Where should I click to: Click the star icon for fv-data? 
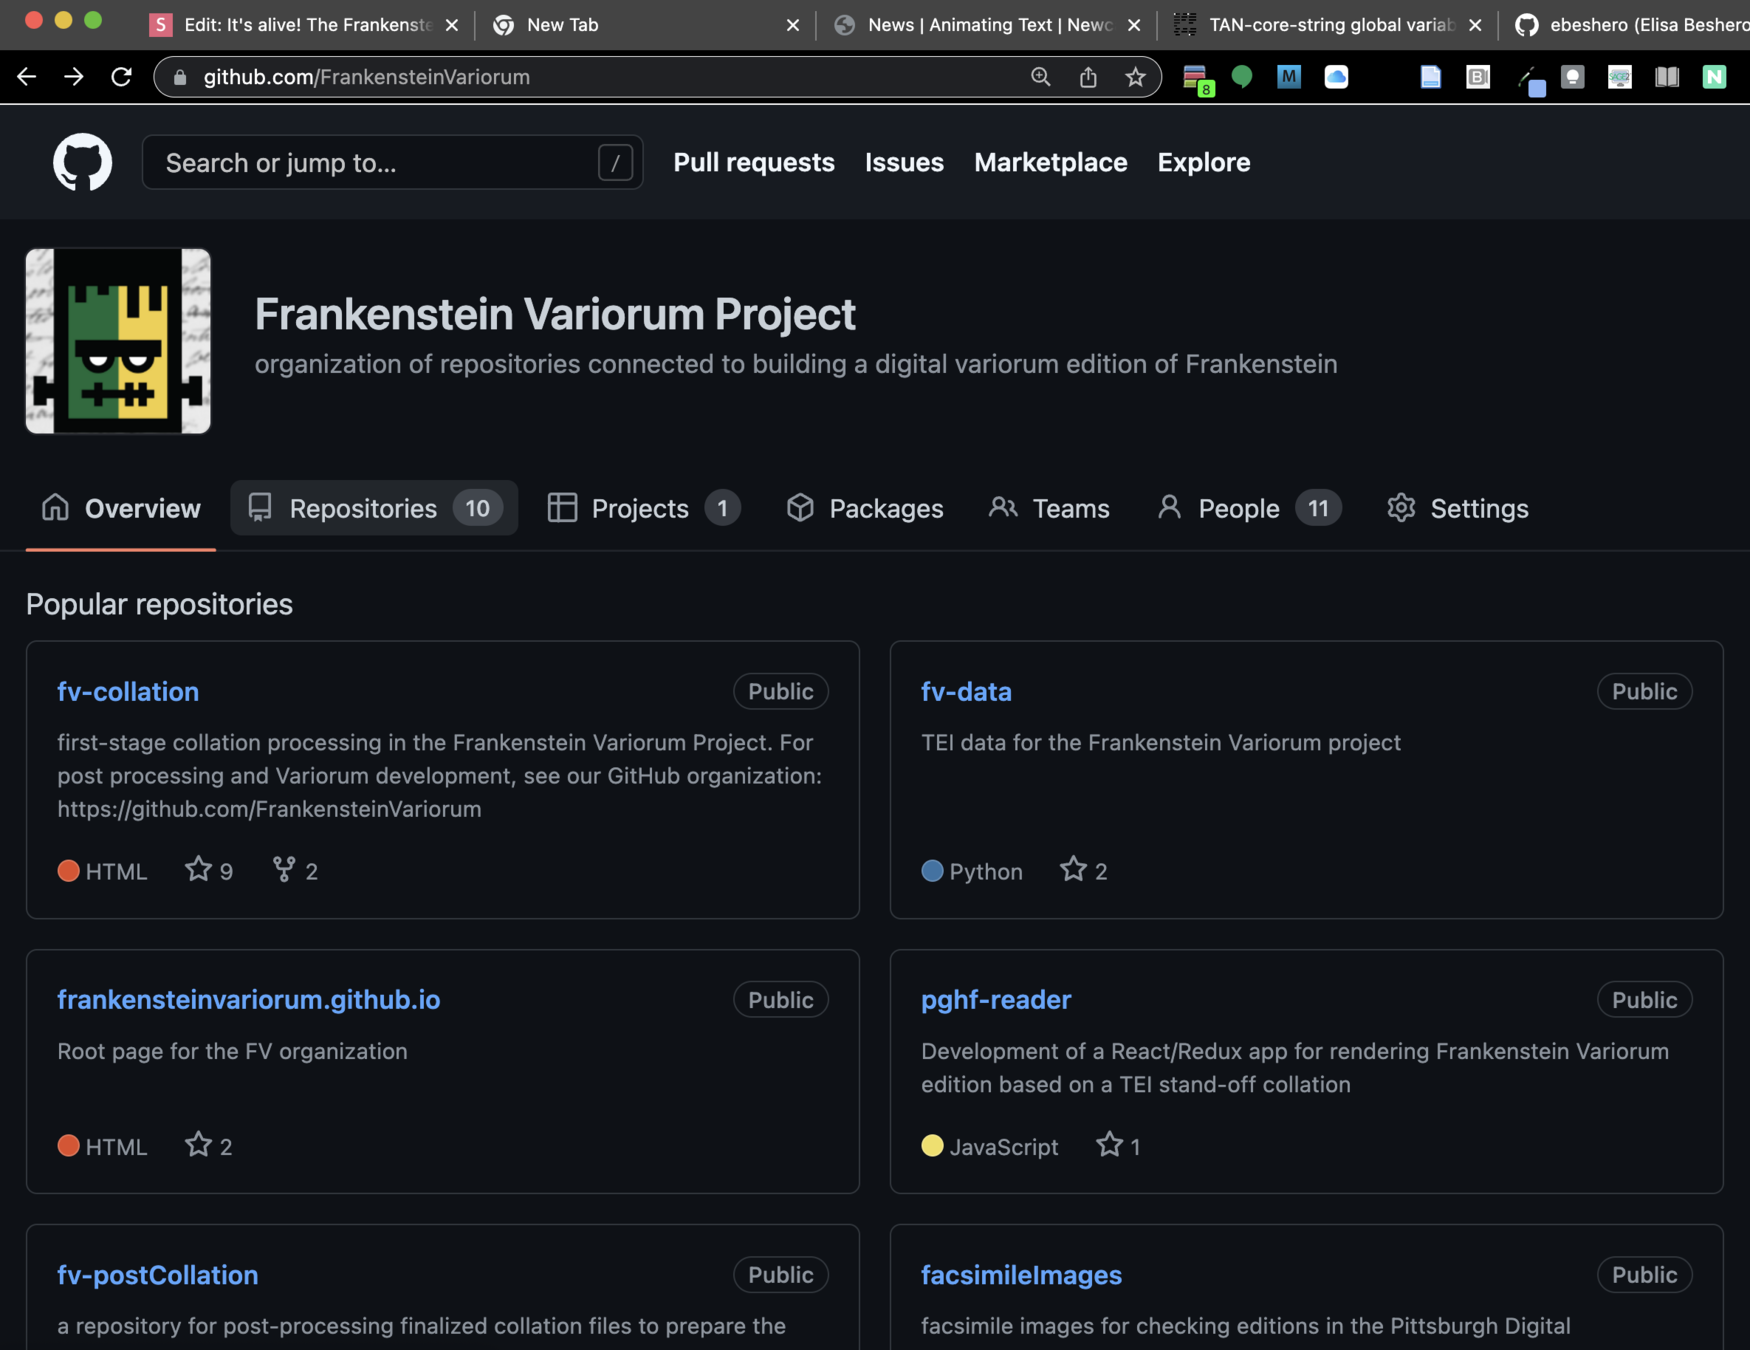pos(1073,869)
